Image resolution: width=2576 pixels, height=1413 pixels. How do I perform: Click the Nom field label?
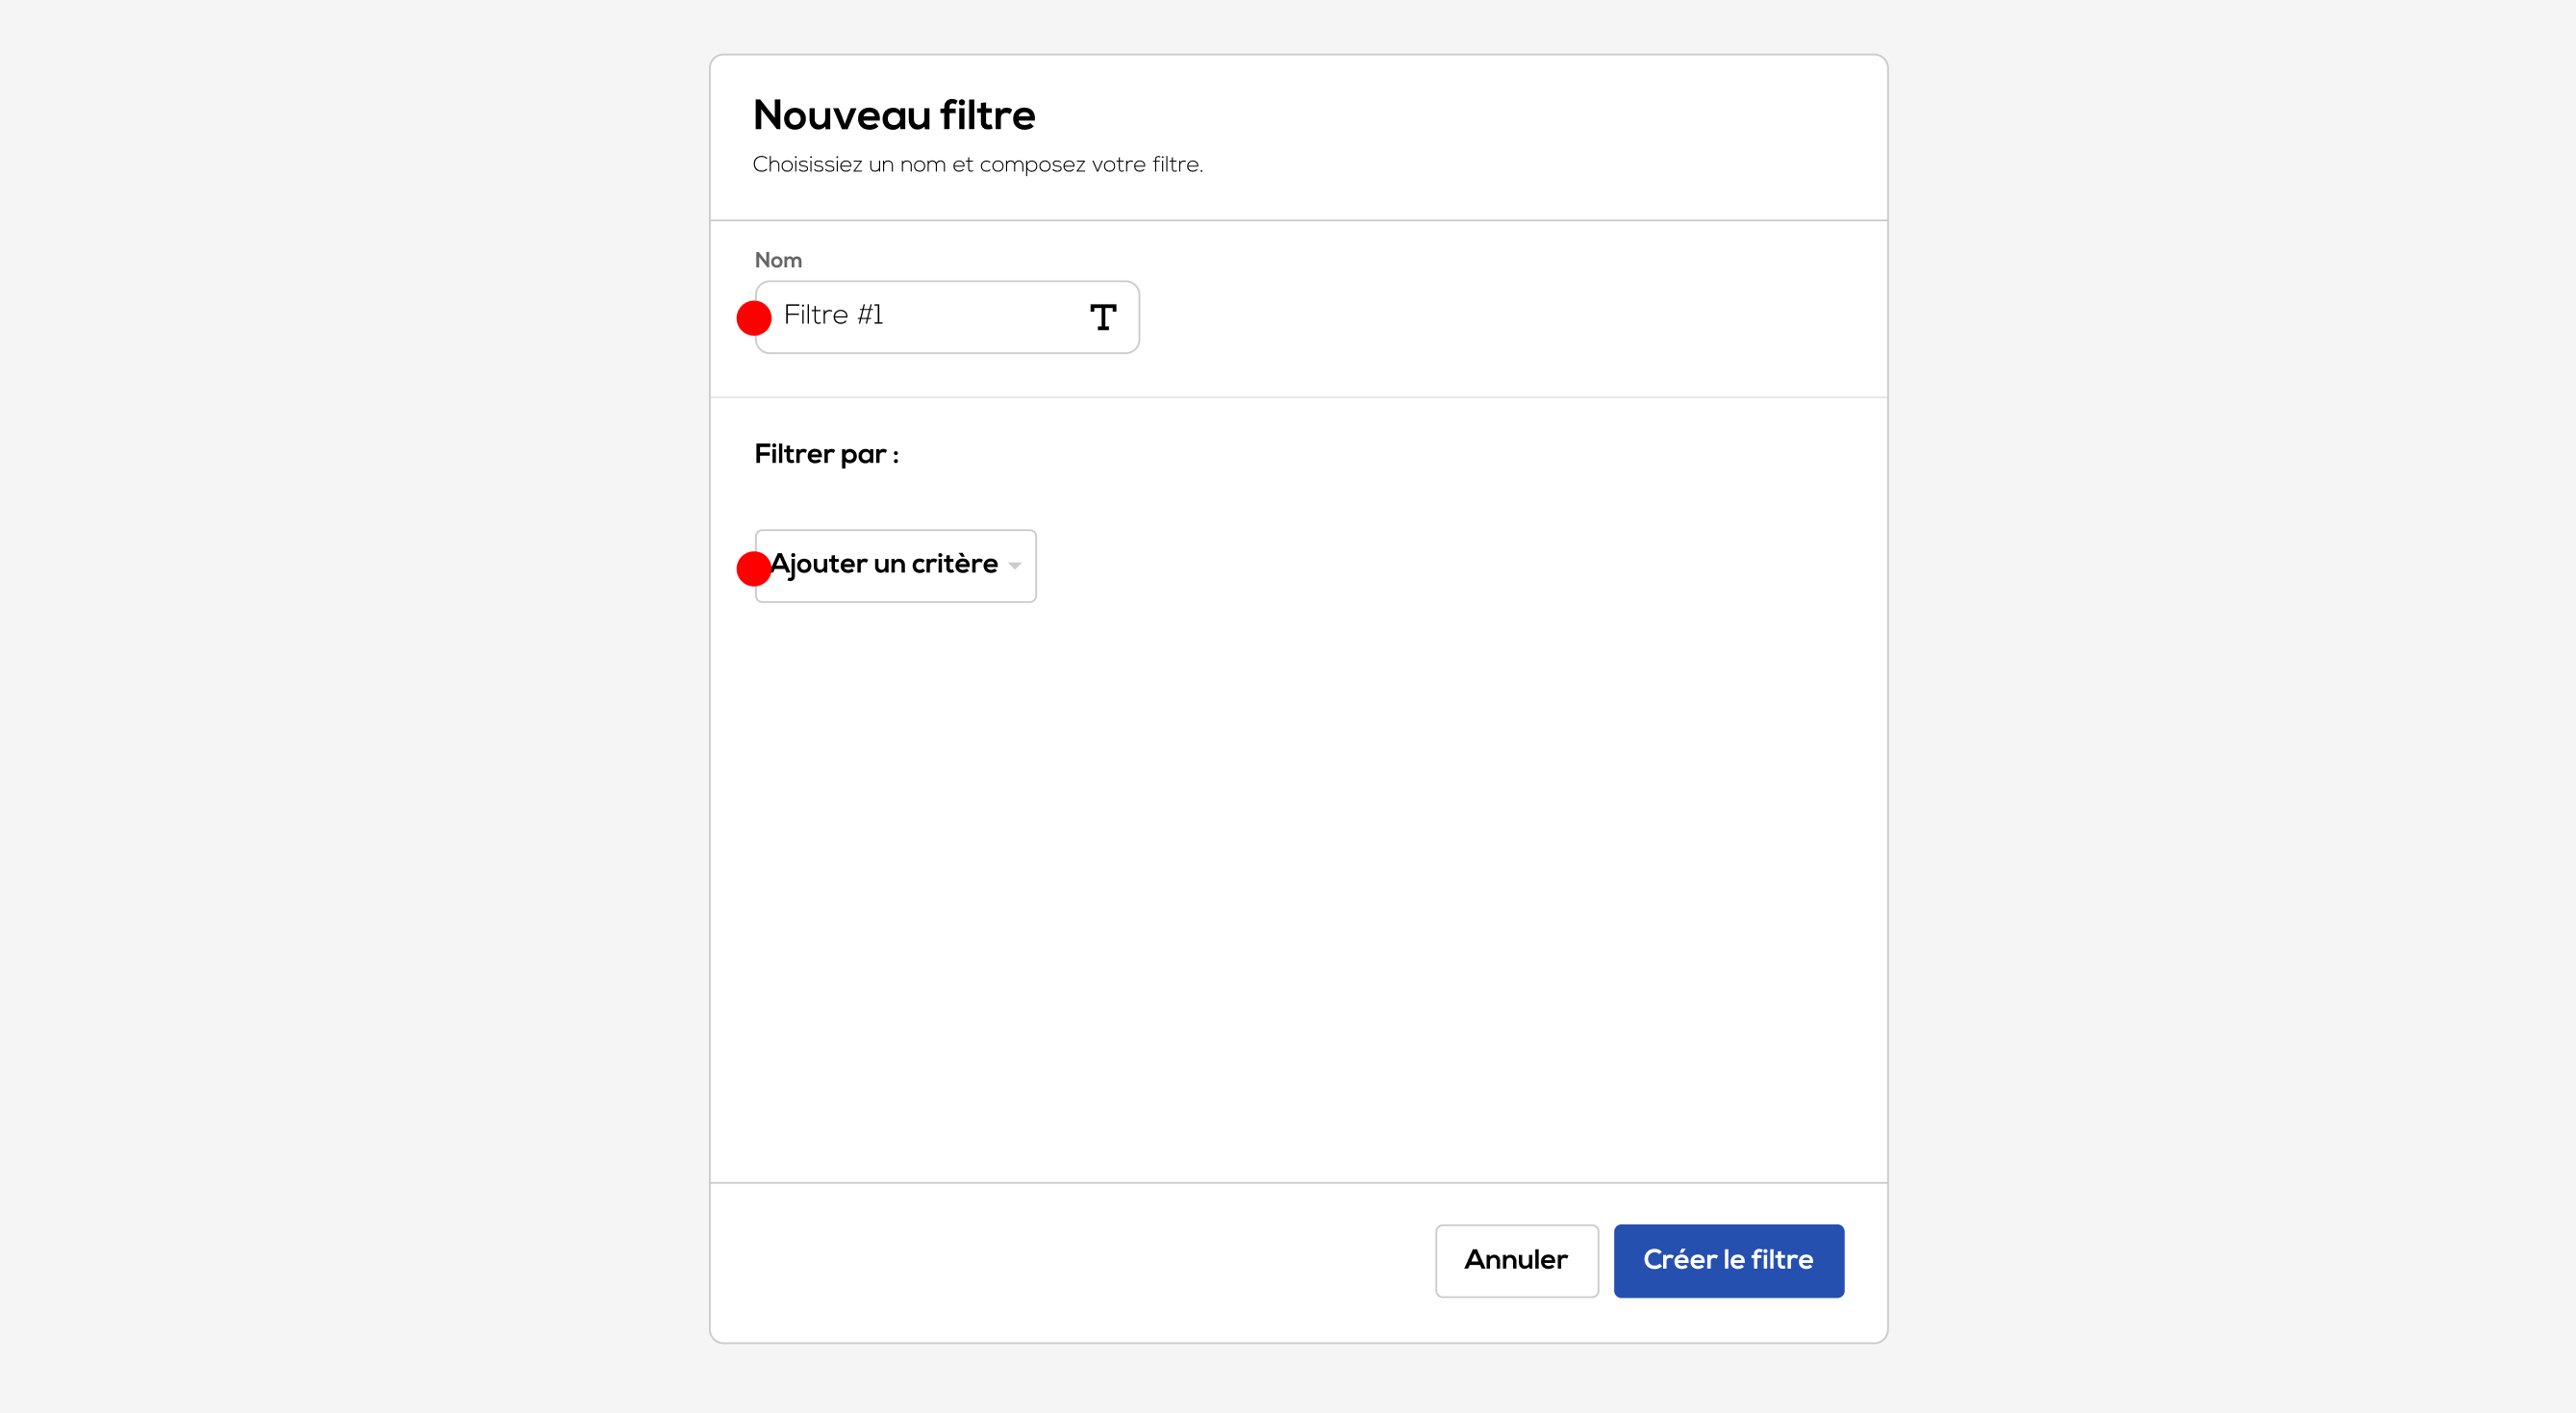pyautogui.click(x=778, y=260)
